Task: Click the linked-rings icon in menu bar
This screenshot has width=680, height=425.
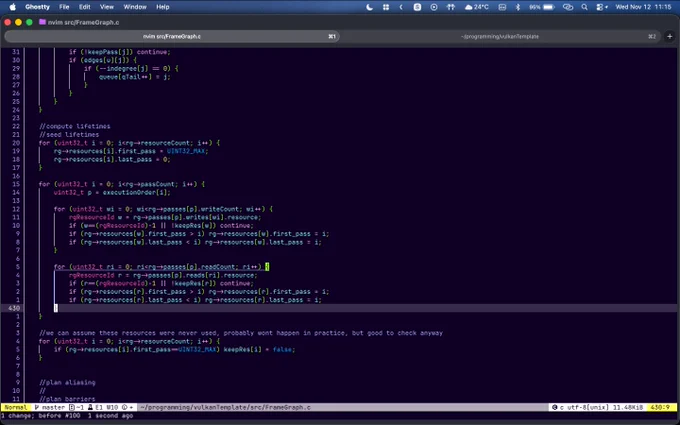Action: pyautogui.click(x=568, y=7)
